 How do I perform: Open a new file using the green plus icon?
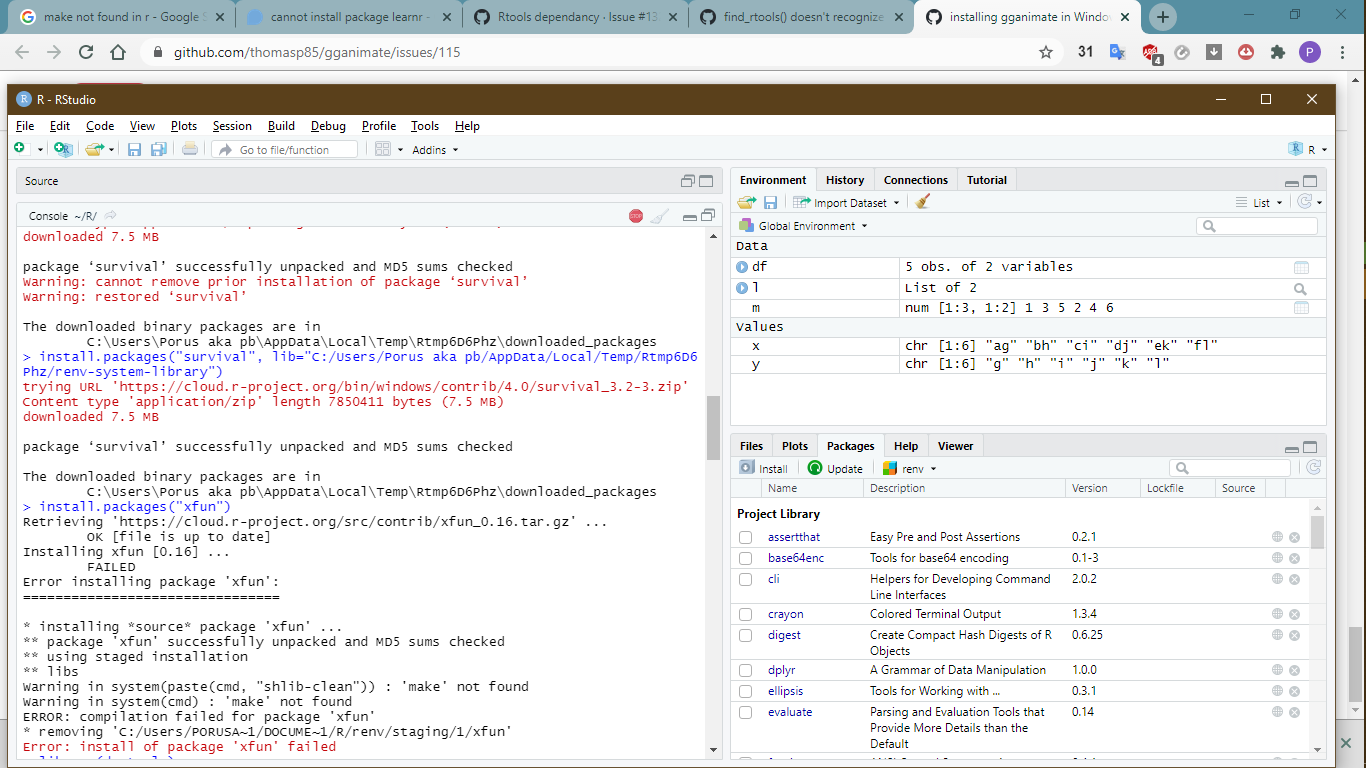point(22,148)
